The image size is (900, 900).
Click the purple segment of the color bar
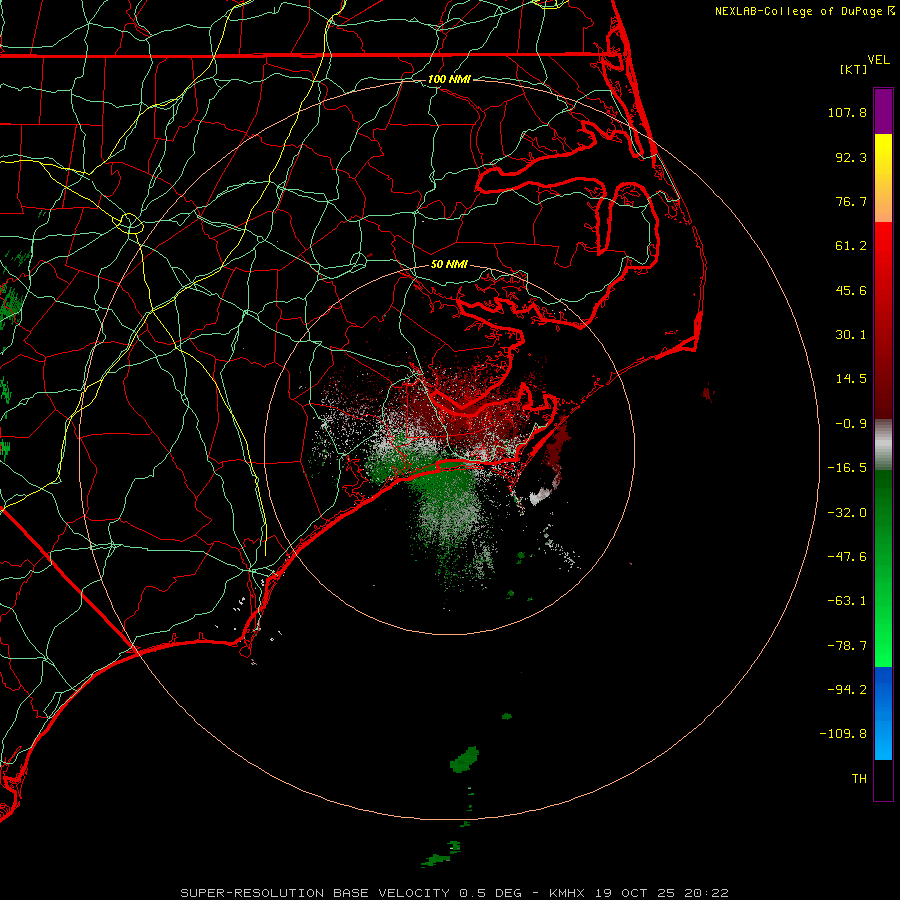pyautogui.click(x=883, y=111)
